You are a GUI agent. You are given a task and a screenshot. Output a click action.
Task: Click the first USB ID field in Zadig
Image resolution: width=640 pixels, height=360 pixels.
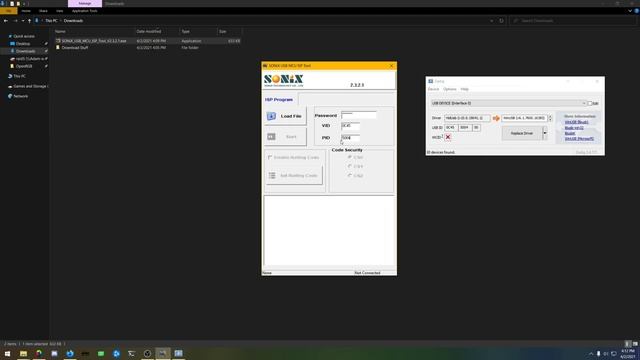(x=451, y=128)
